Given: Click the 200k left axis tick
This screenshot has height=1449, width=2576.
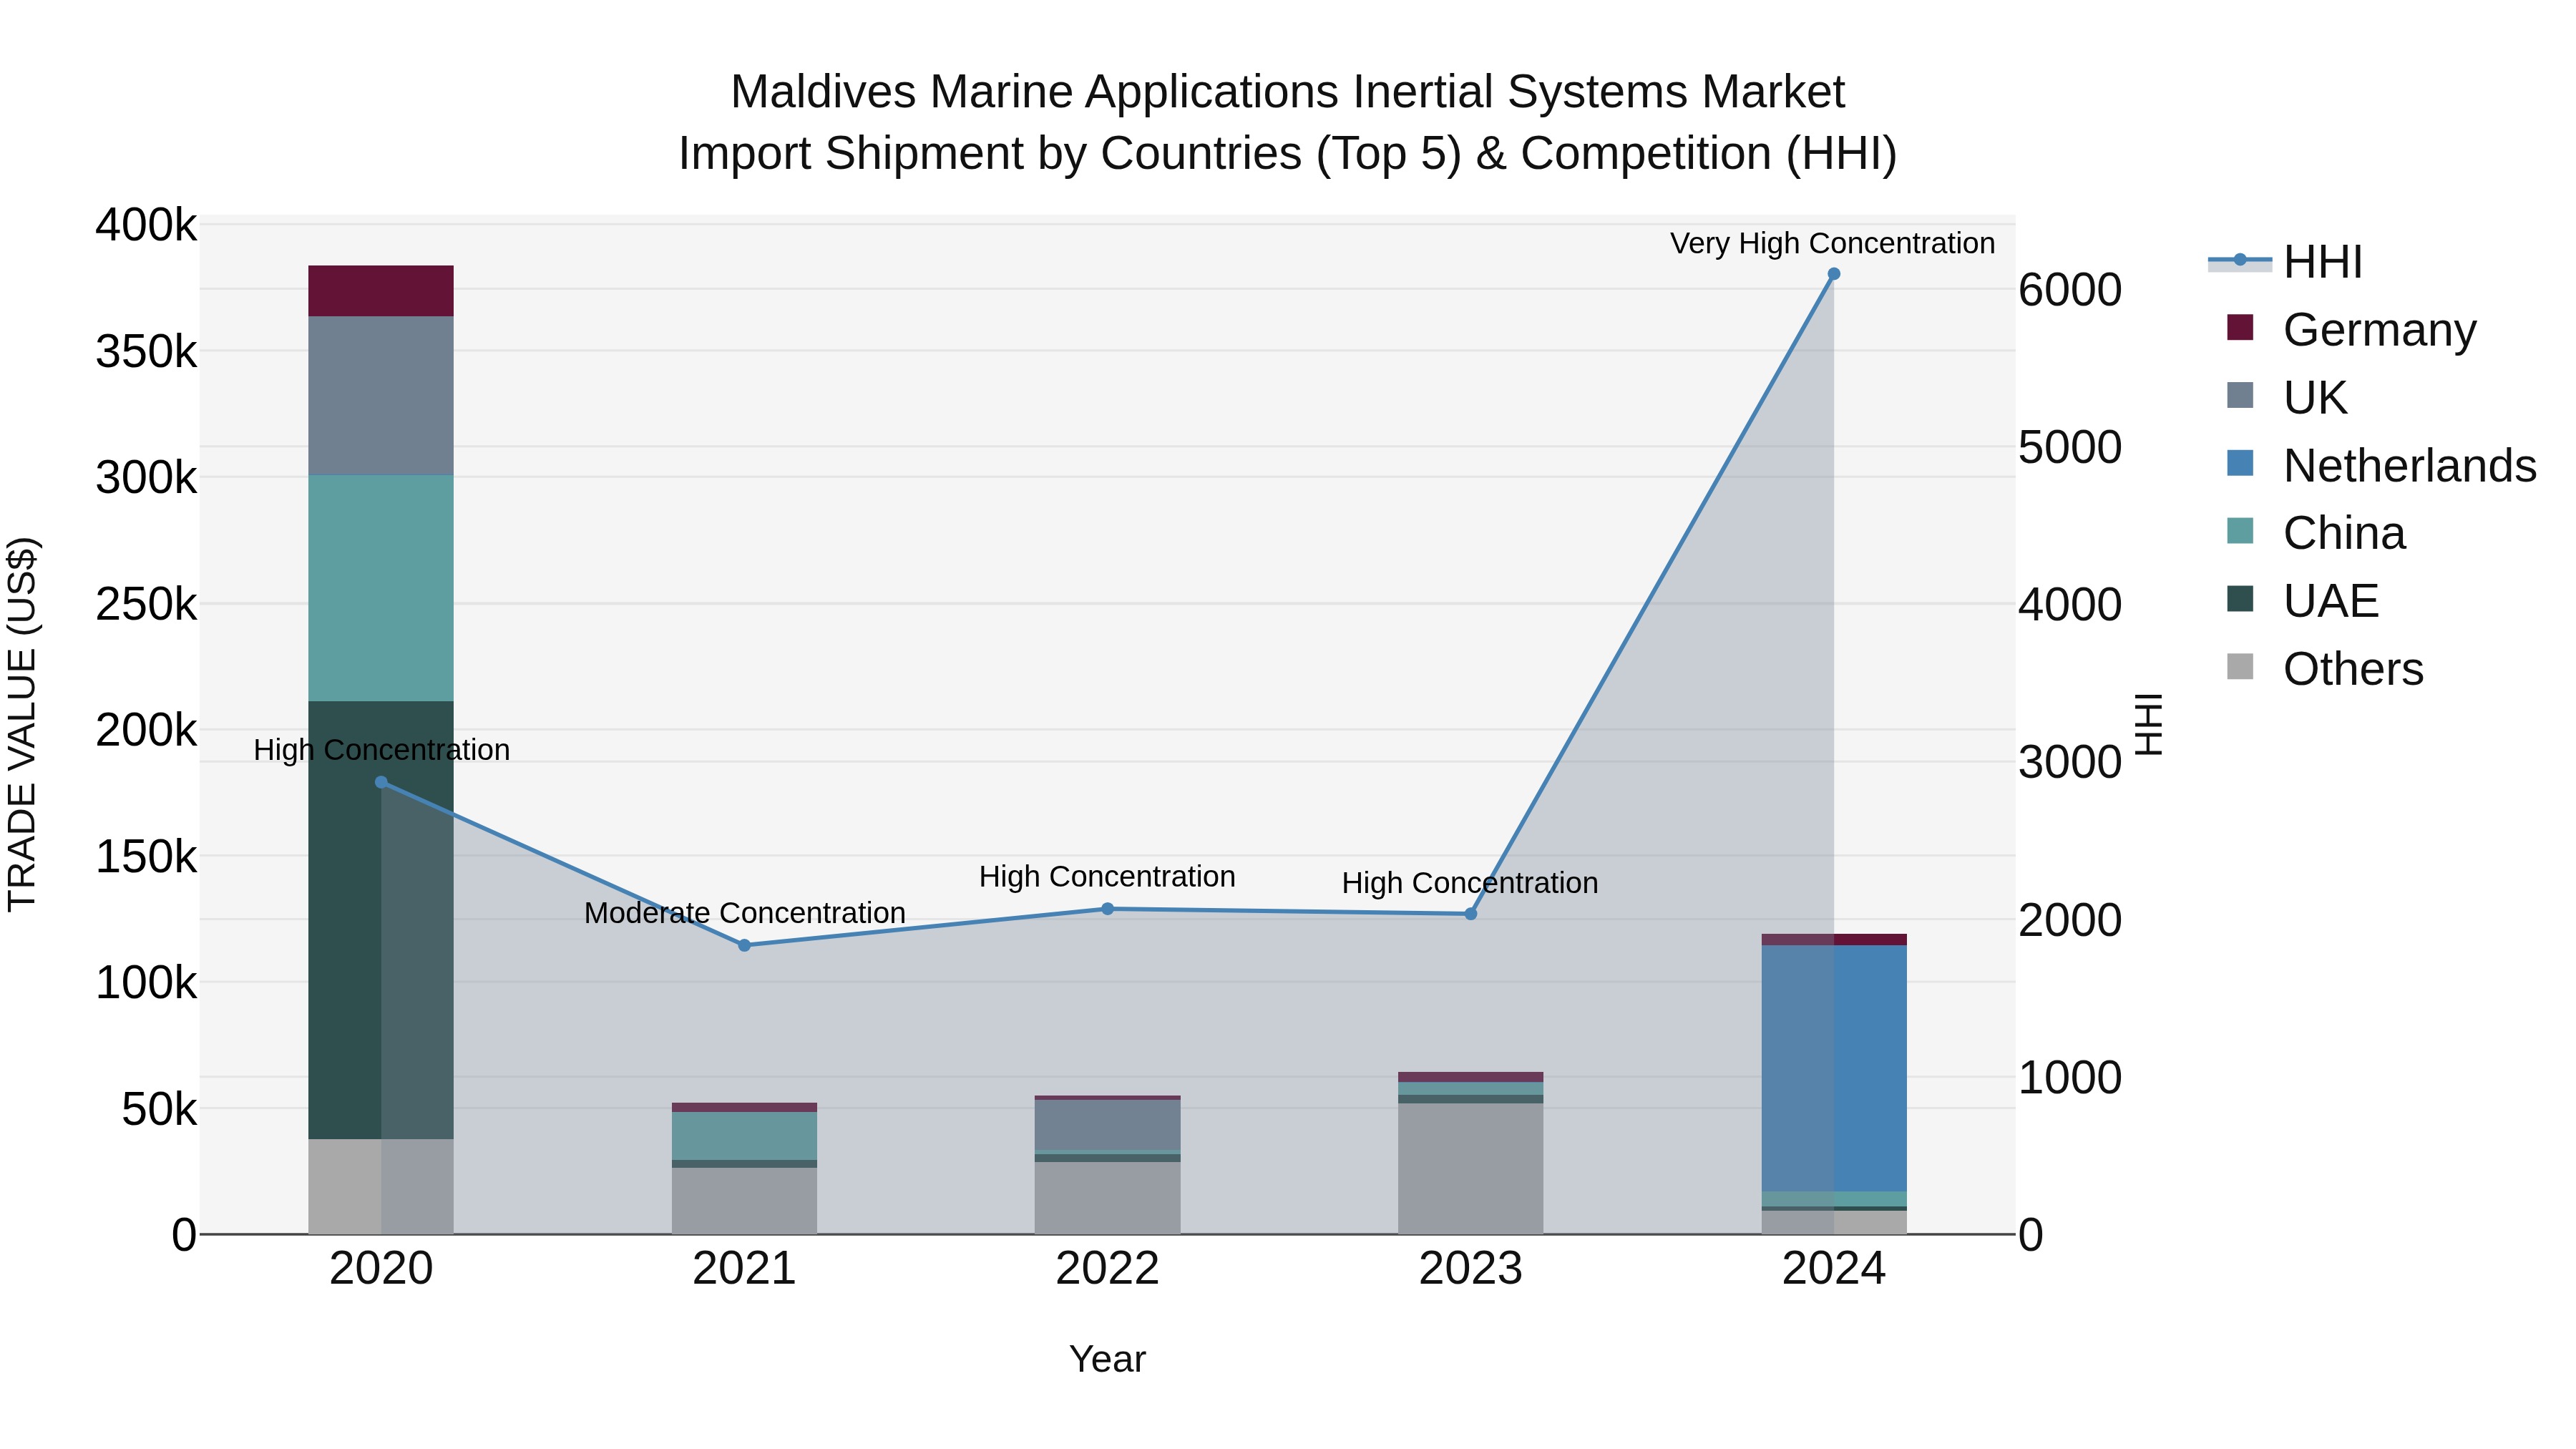Looking at the screenshot, I should point(146,730).
